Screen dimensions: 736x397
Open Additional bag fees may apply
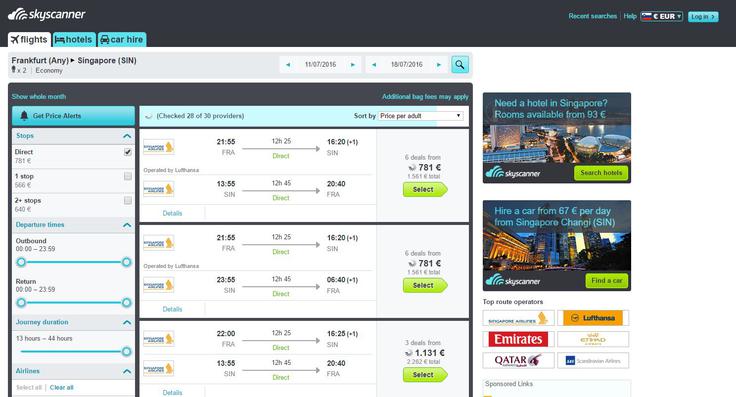425,97
